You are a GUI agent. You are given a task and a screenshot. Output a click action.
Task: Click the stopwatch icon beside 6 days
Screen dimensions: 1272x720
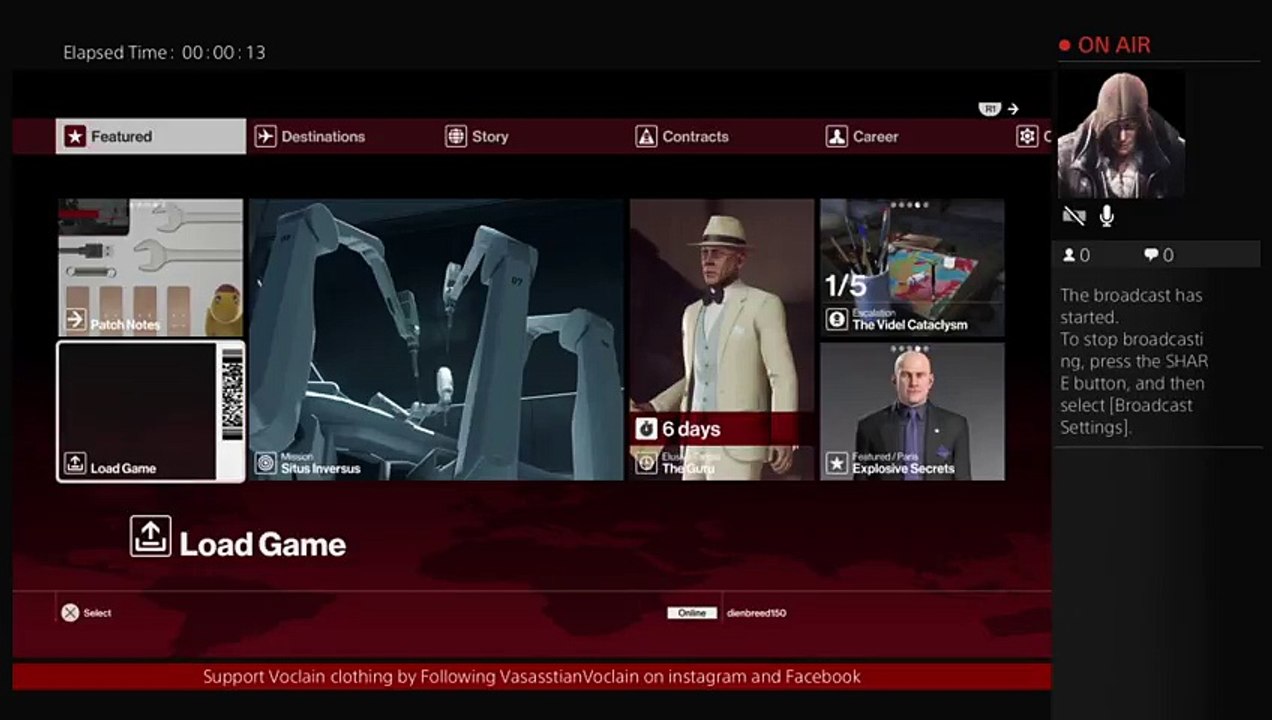647,428
